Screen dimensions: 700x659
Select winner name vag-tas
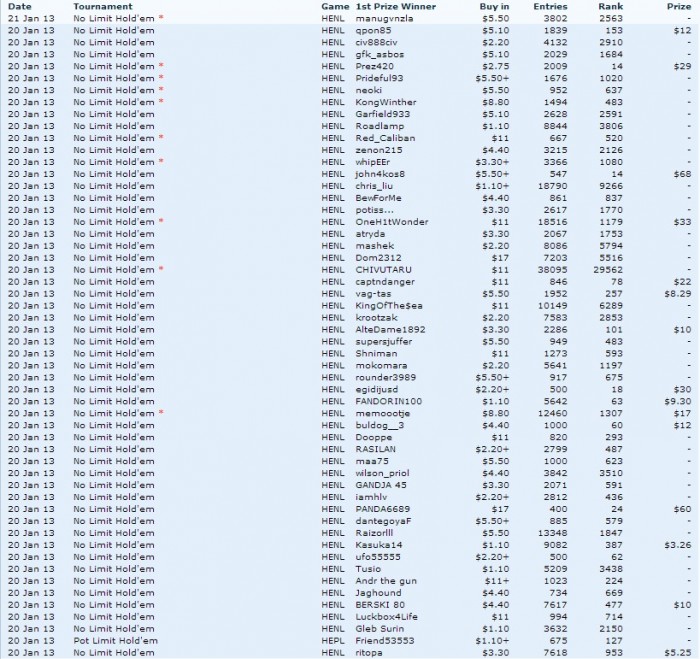[x=373, y=294]
